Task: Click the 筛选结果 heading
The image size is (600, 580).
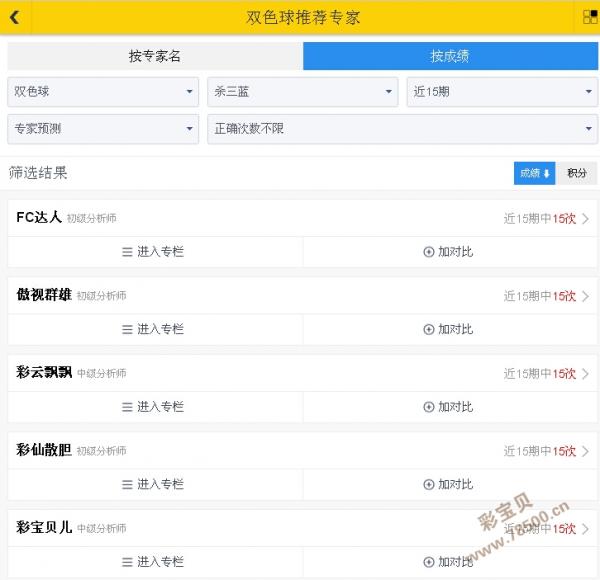Action: coord(38,173)
